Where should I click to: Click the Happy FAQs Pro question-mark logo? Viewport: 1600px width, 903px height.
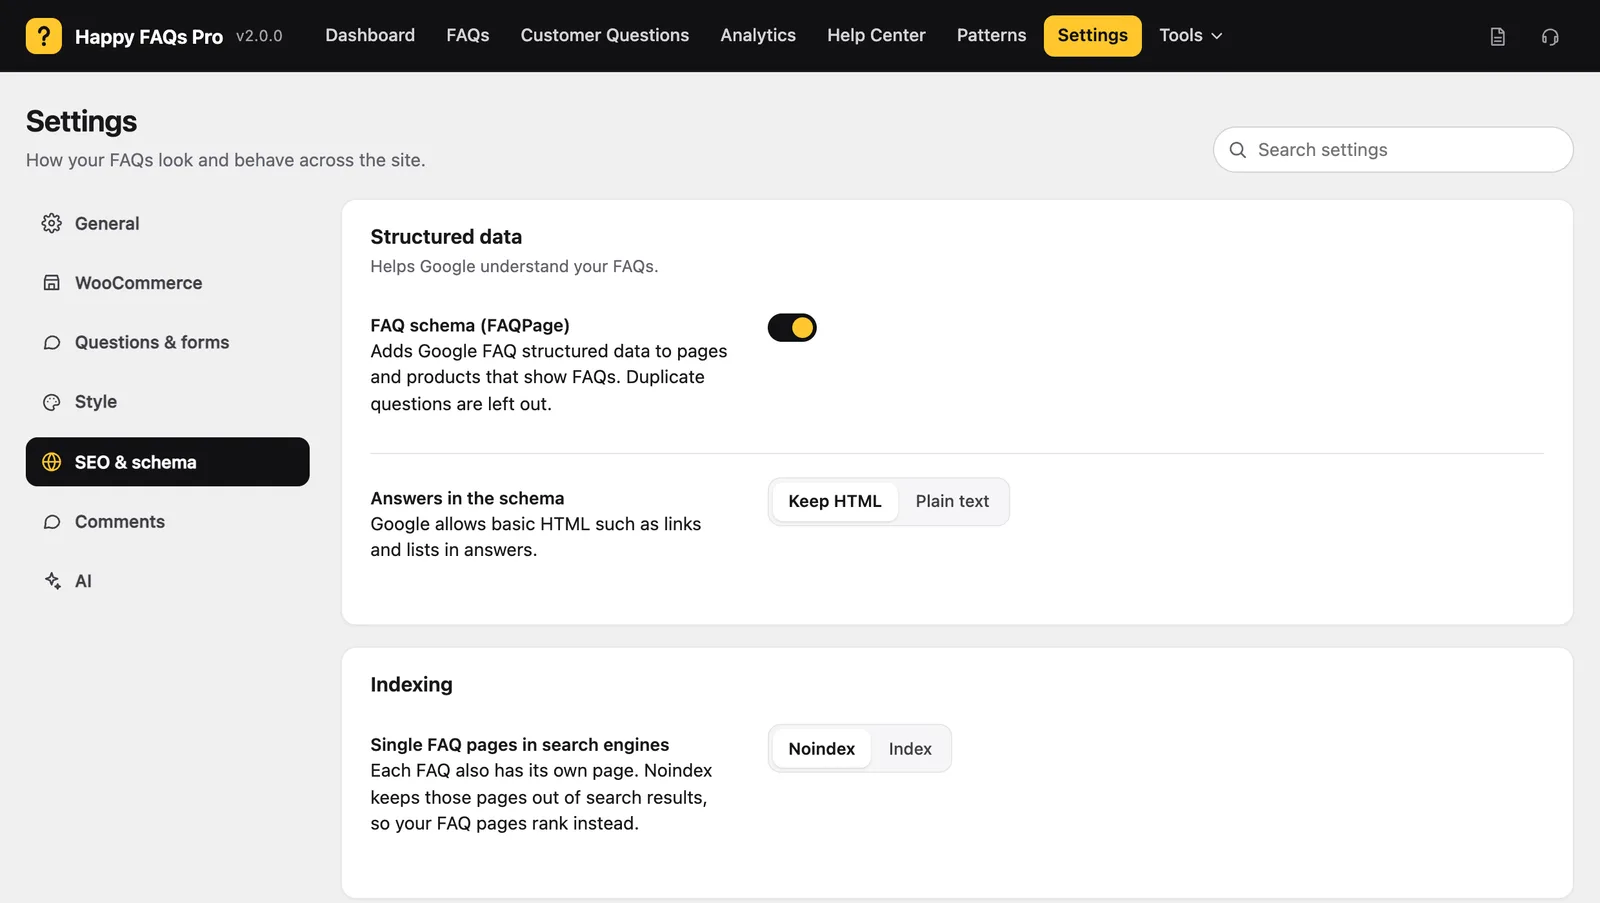click(44, 36)
